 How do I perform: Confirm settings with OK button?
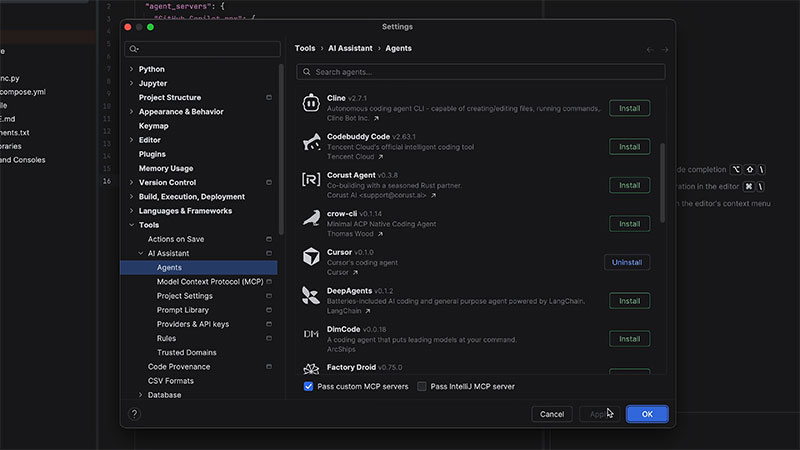647,414
